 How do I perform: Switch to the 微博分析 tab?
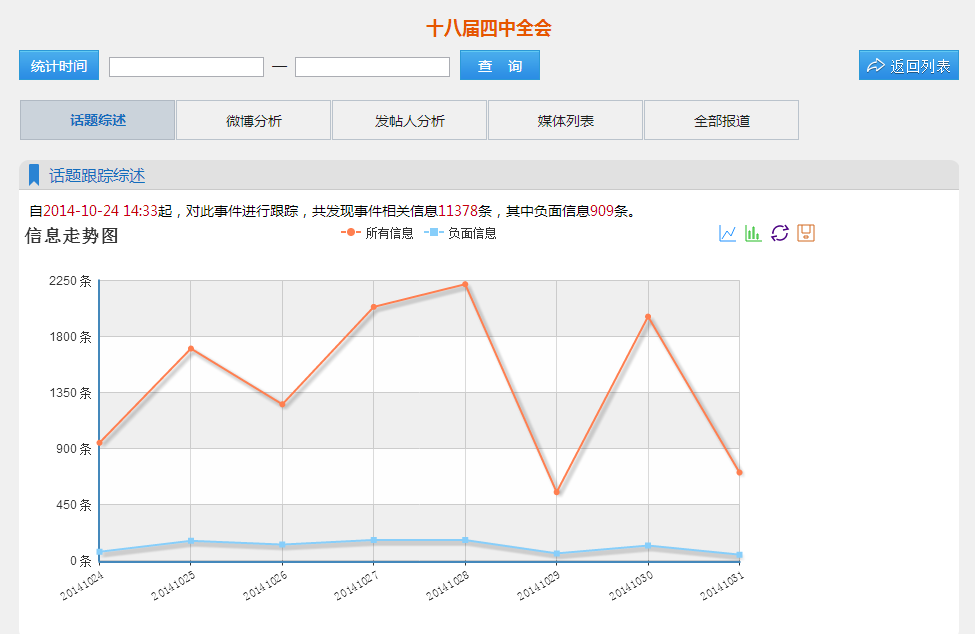pos(253,120)
